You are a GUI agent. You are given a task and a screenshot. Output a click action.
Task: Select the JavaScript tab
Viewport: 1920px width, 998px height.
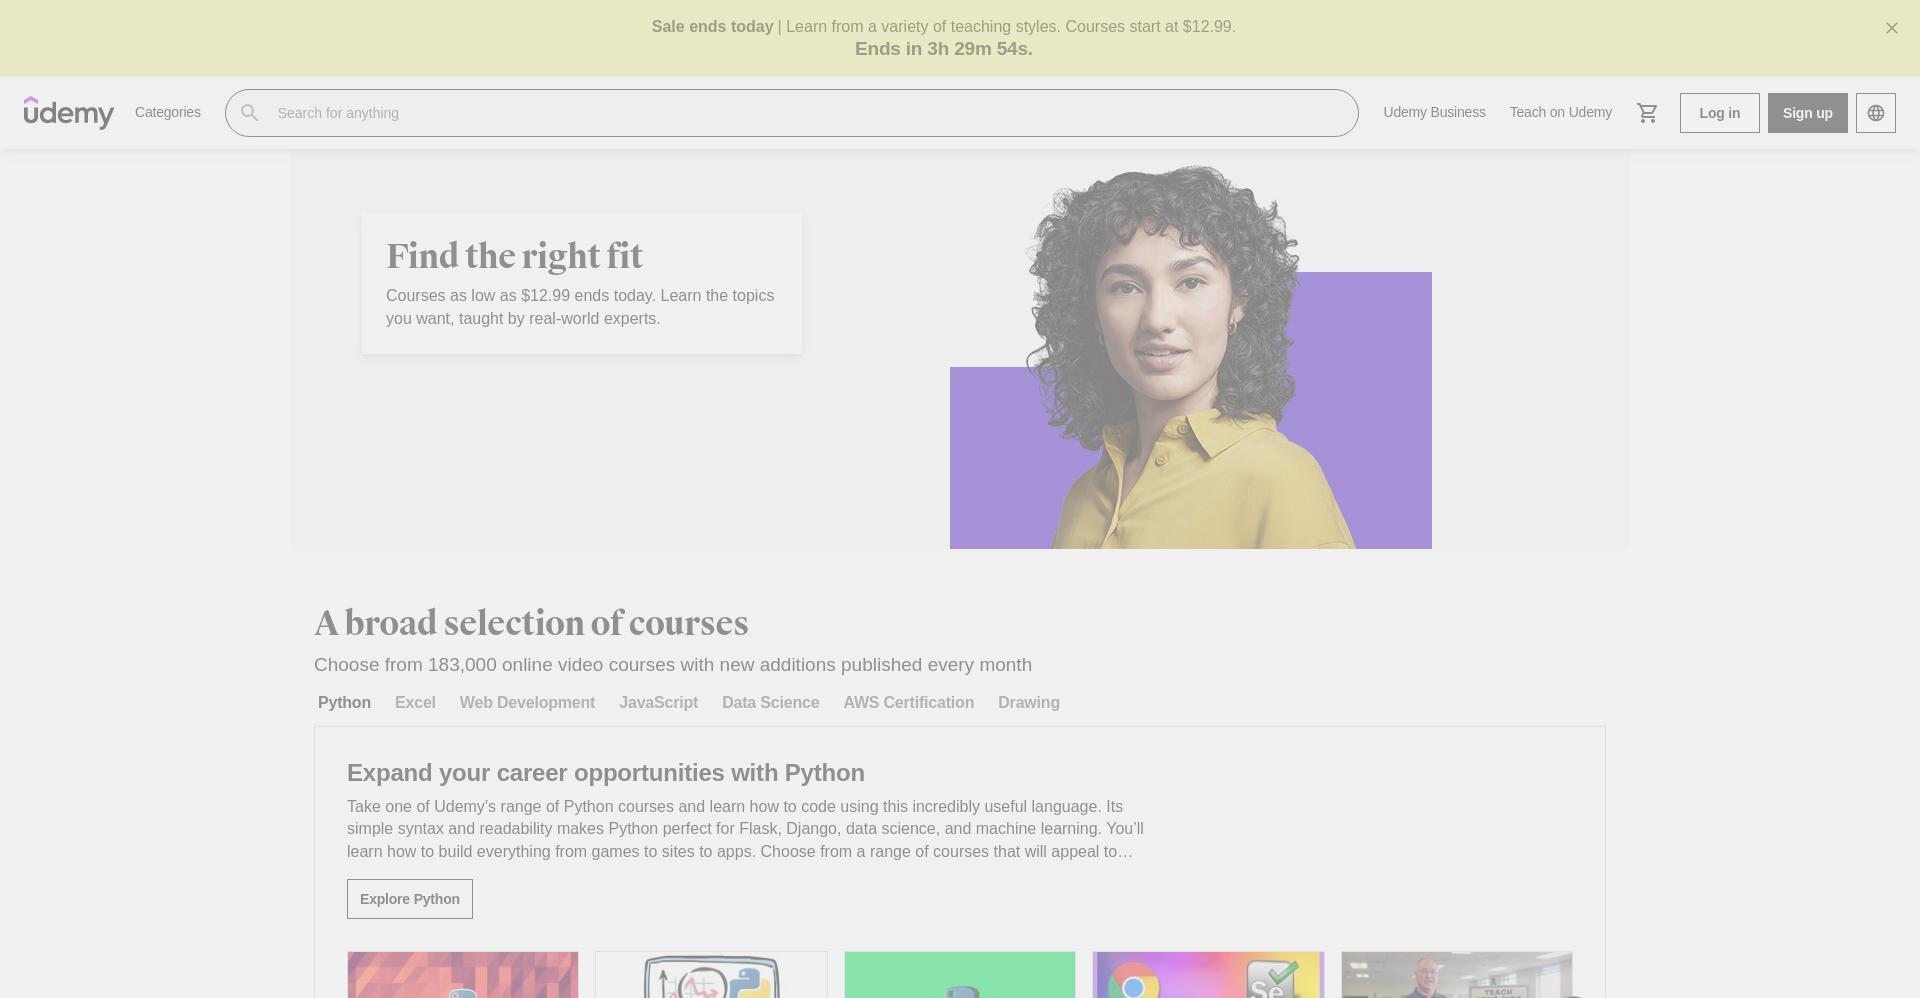(x=658, y=703)
